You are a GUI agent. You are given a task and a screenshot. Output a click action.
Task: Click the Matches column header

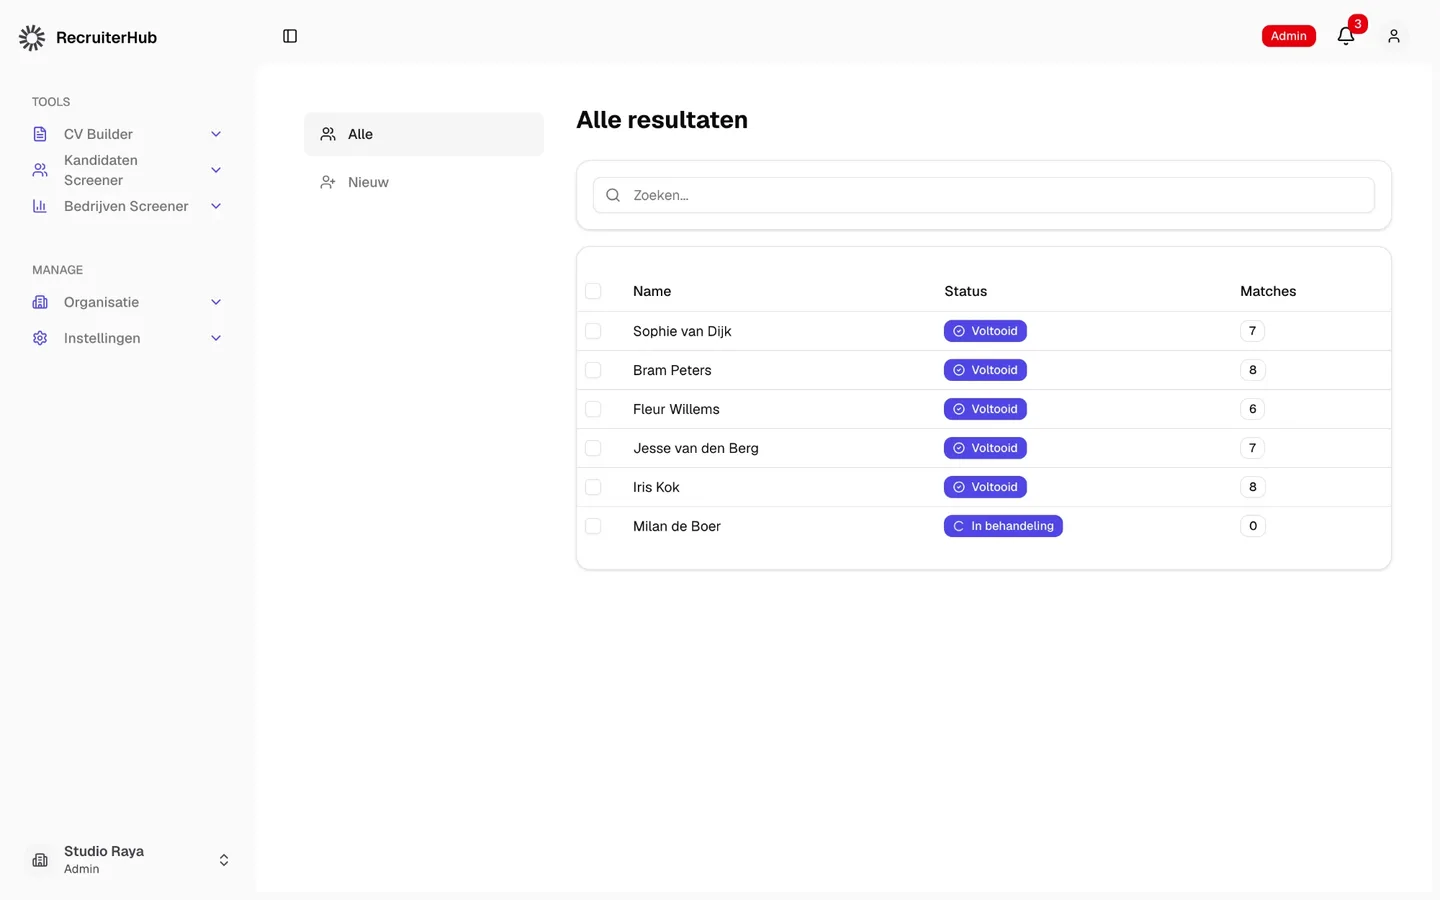coord(1268,291)
